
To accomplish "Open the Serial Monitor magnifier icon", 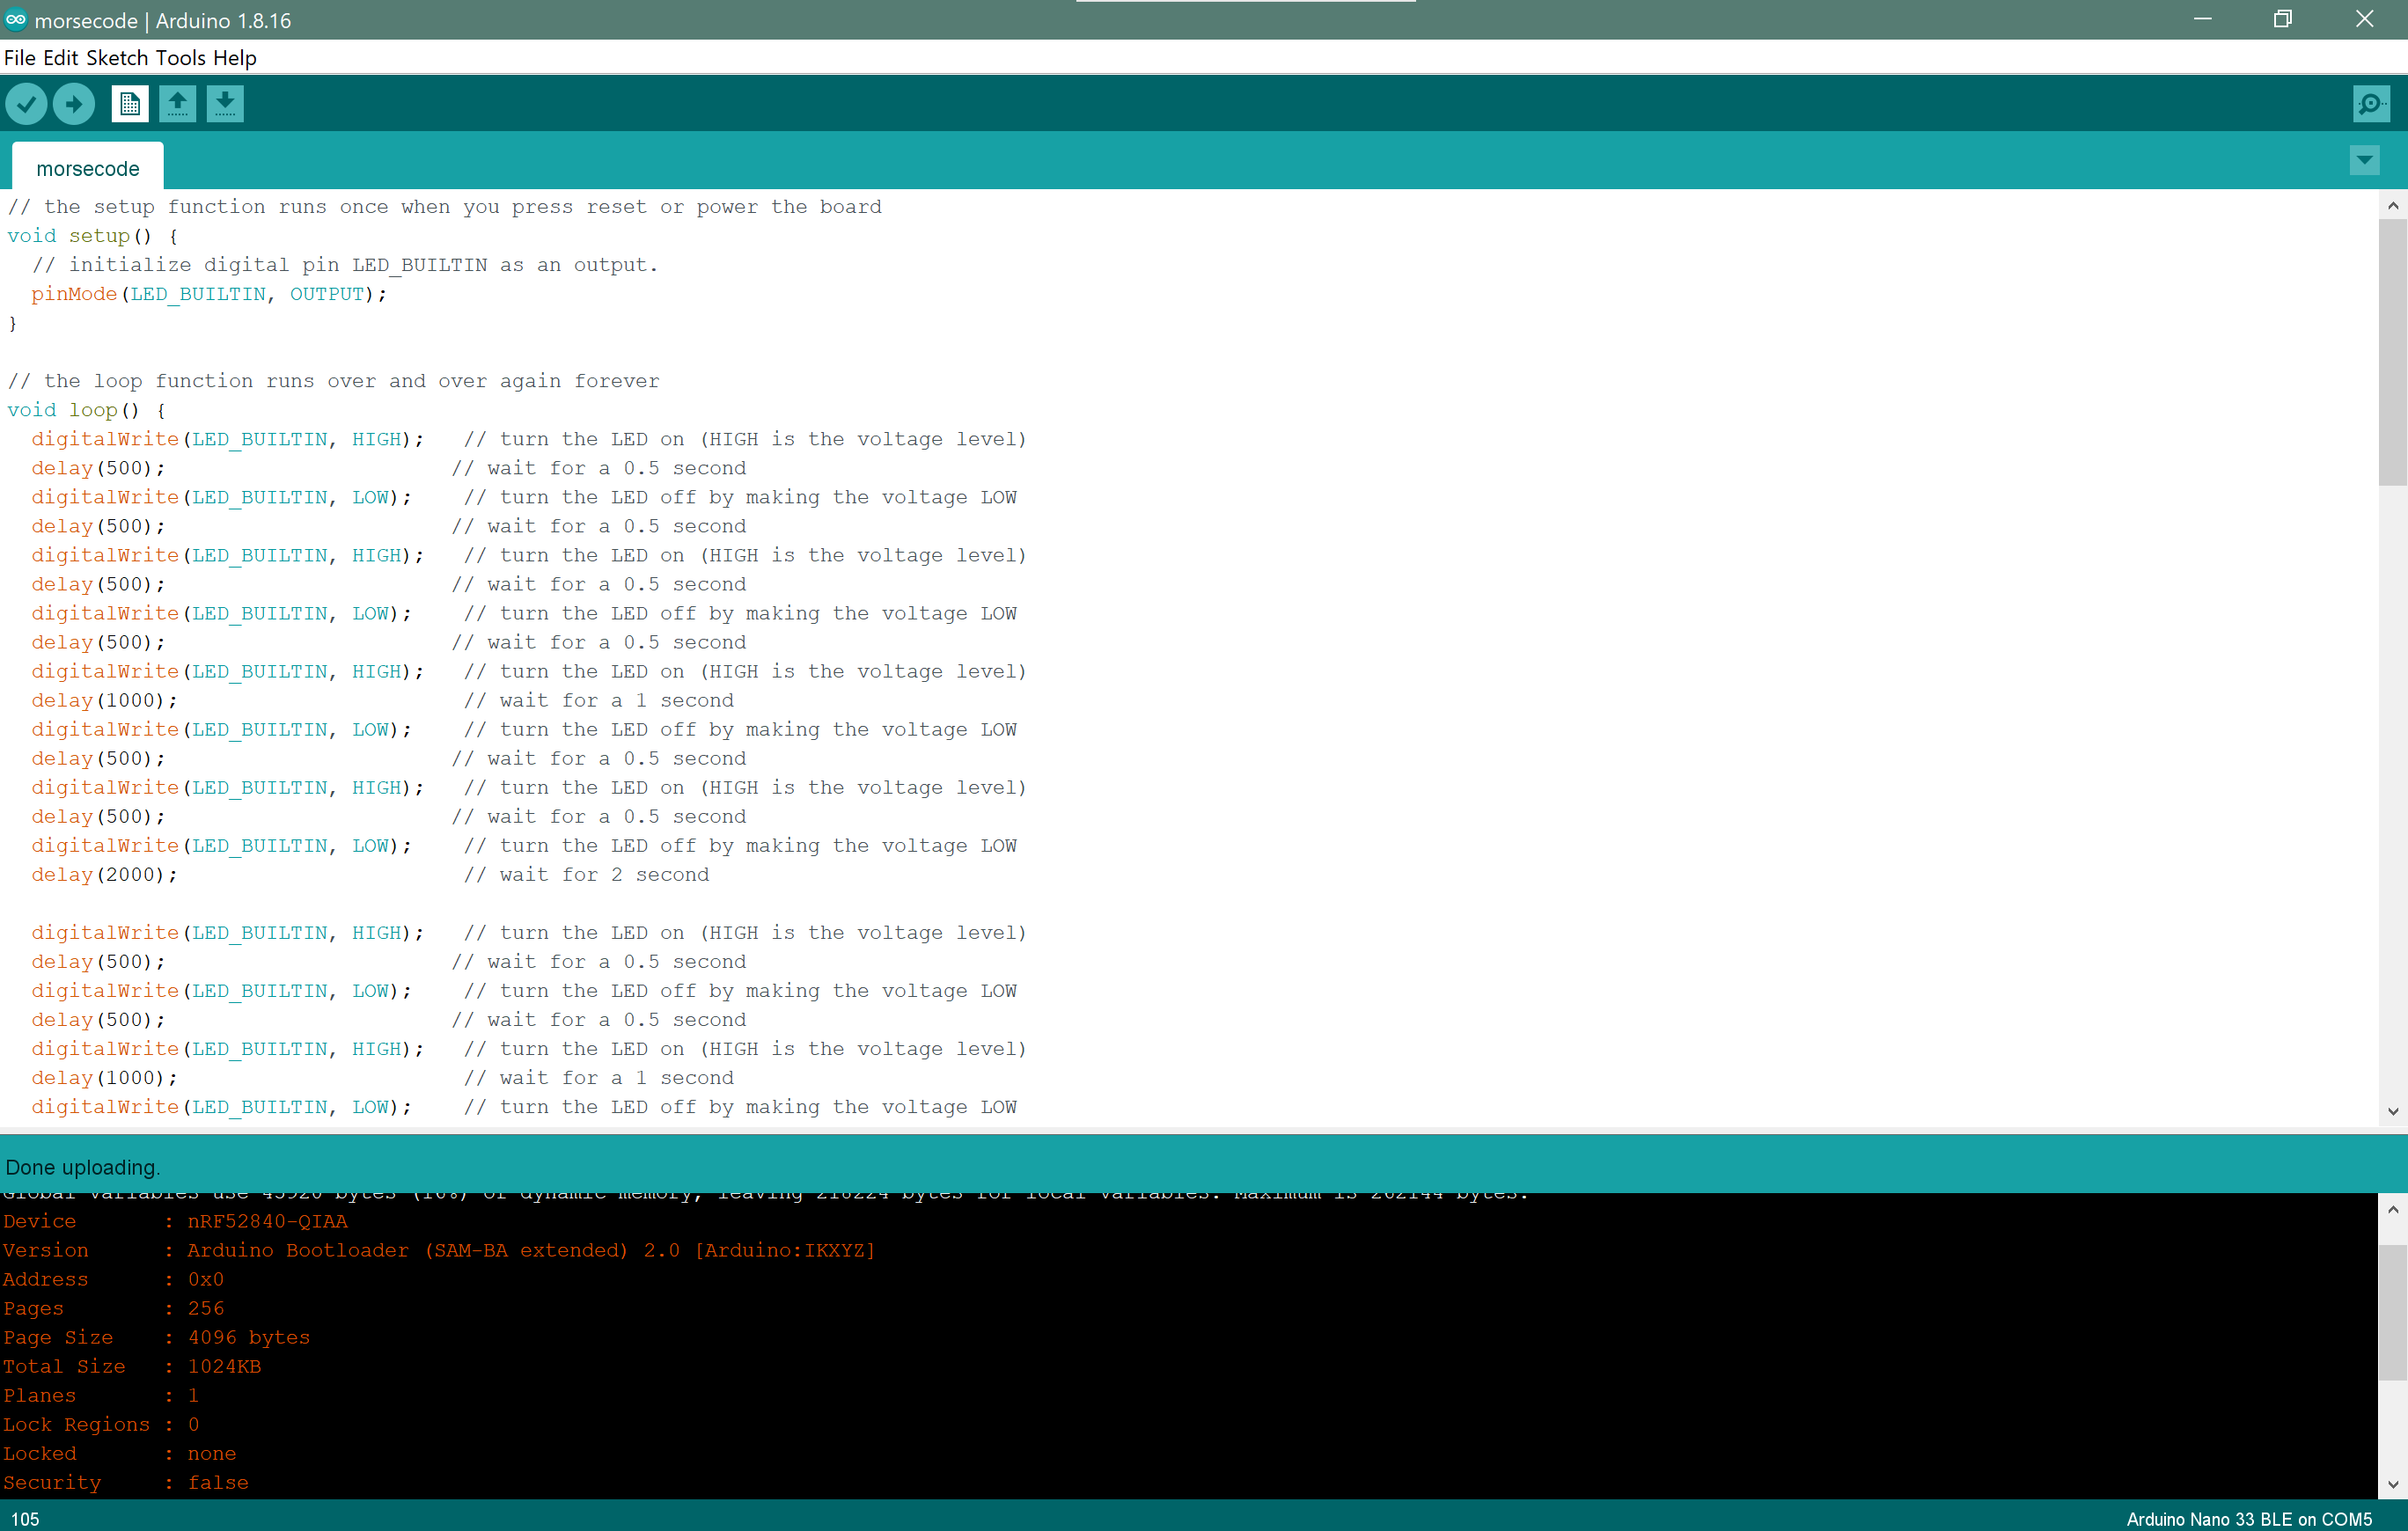I will coord(2371,103).
